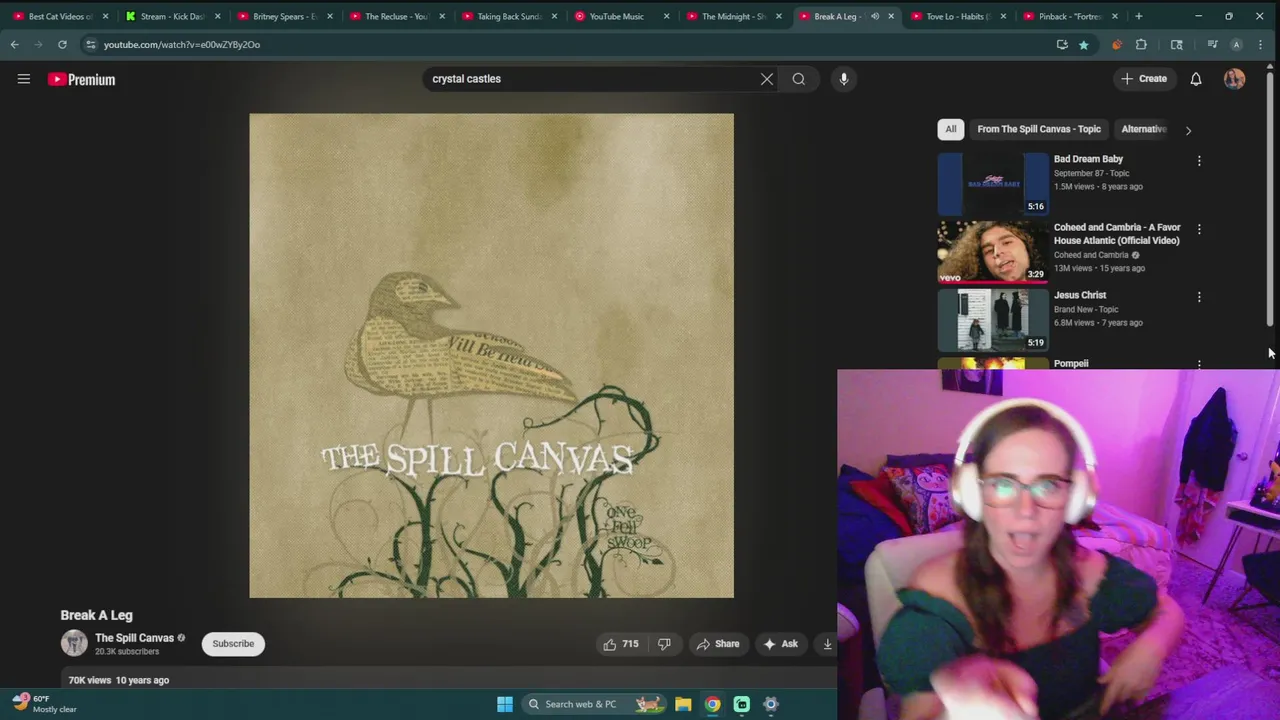Open options menu for Jesus Christ video
Image resolution: width=1280 pixels, height=720 pixels.
coord(1199,297)
